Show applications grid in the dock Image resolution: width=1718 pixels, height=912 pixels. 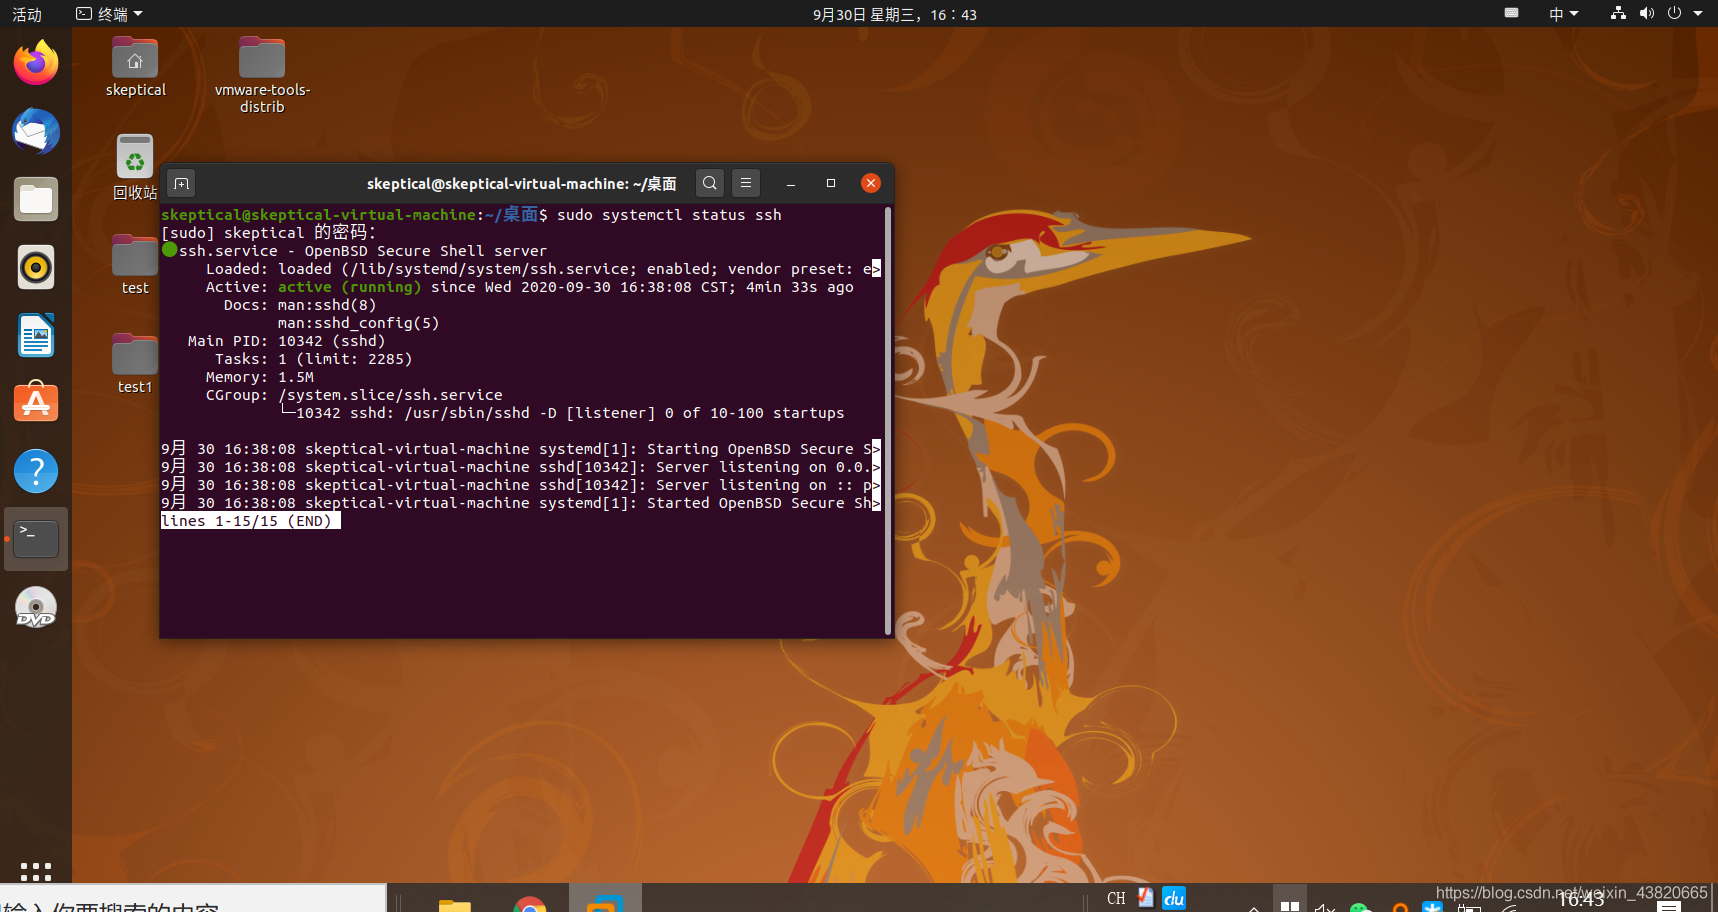tap(36, 871)
